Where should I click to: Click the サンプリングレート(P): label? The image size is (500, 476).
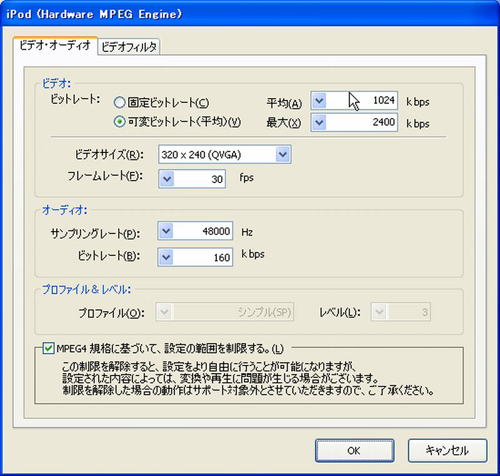[x=95, y=234]
